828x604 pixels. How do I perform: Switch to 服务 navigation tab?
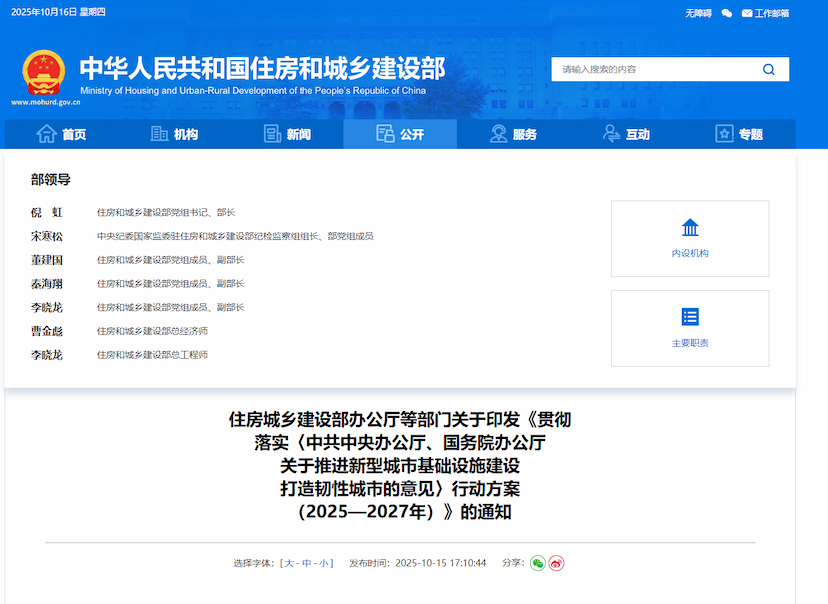point(513,134)
